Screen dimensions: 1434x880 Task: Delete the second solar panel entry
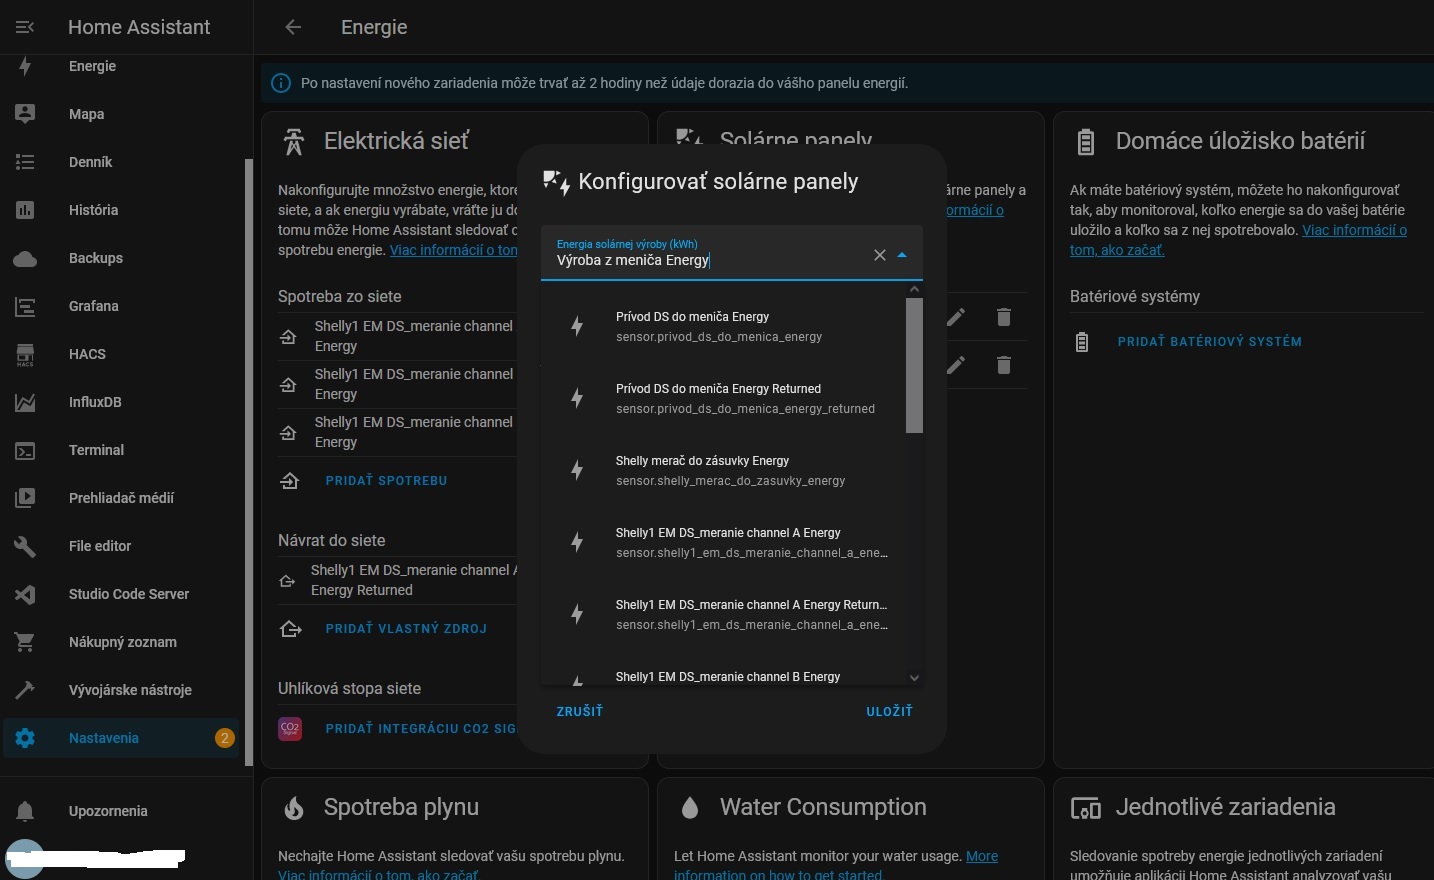1004,365
